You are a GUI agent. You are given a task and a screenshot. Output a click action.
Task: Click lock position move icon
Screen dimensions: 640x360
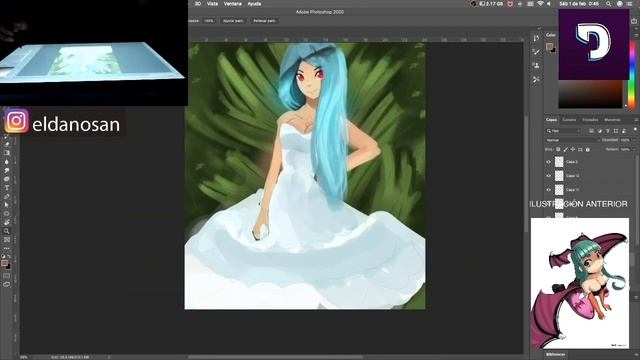573,150
